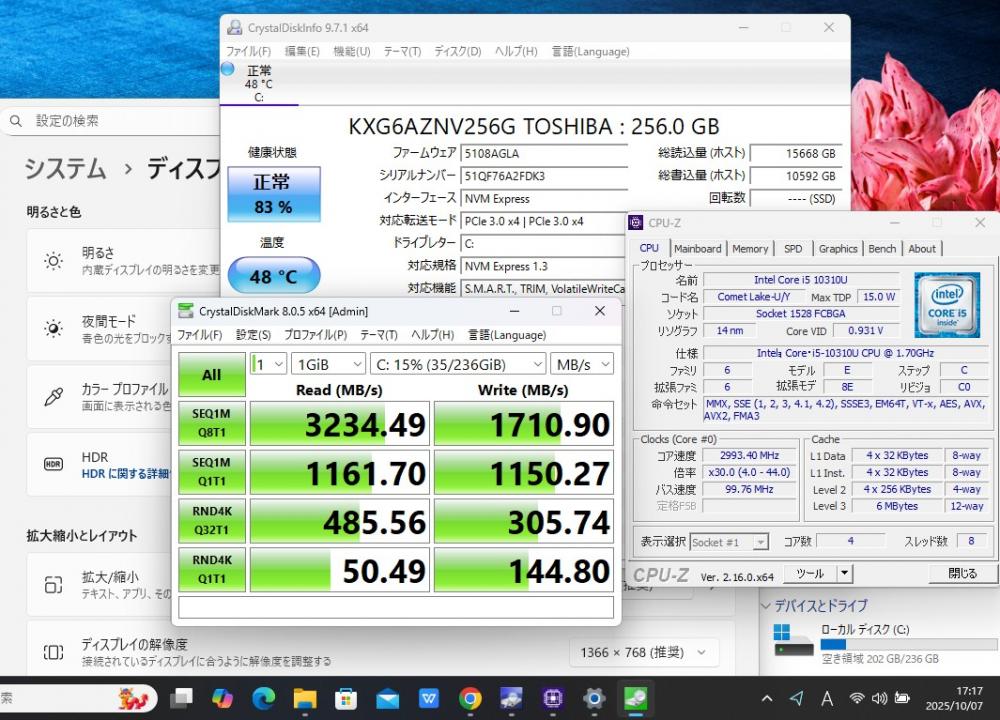1000x720 pixels.
Task: Click the All benchmark button
Action: (x=211, y=374)
